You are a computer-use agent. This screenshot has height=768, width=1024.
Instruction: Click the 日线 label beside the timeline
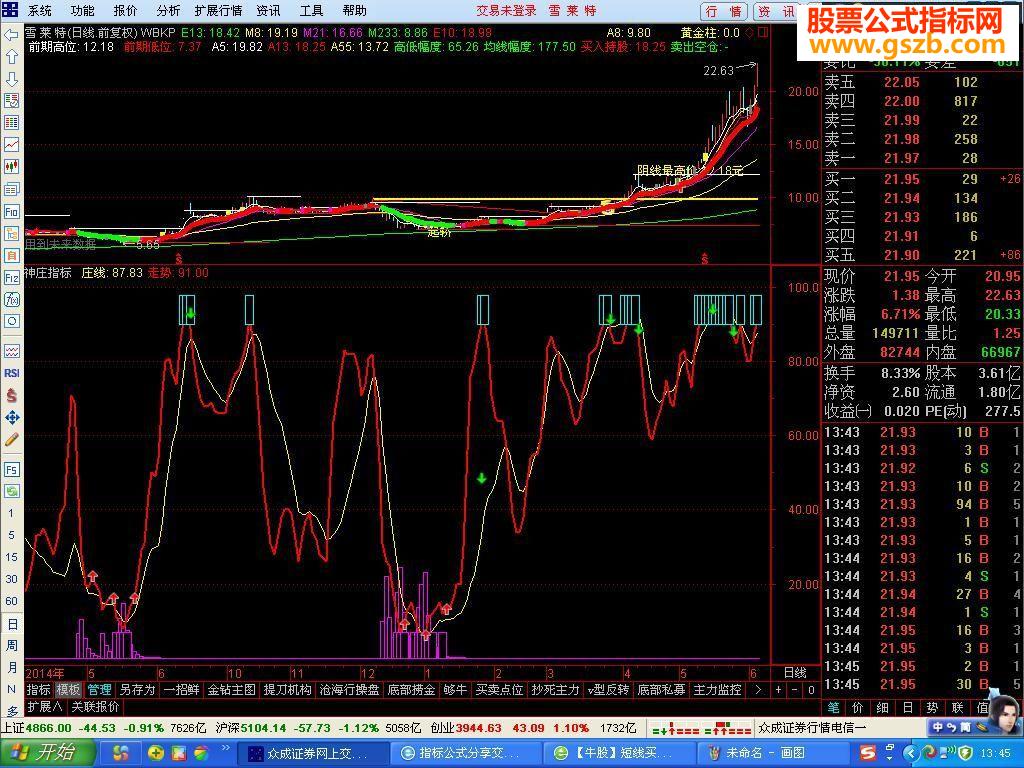(795, 672)
